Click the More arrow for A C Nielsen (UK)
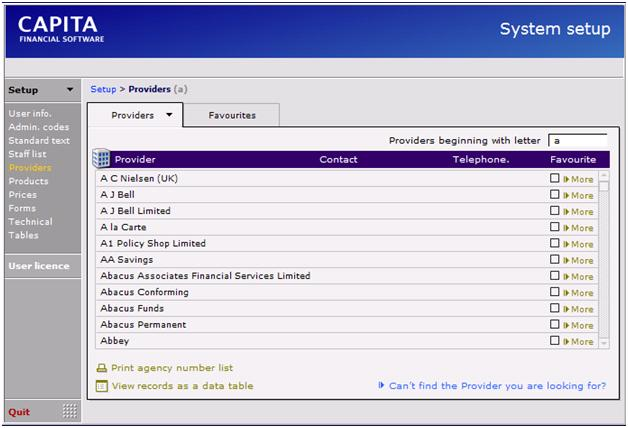This screenshot has width=628, height=428. coord(566,180)
